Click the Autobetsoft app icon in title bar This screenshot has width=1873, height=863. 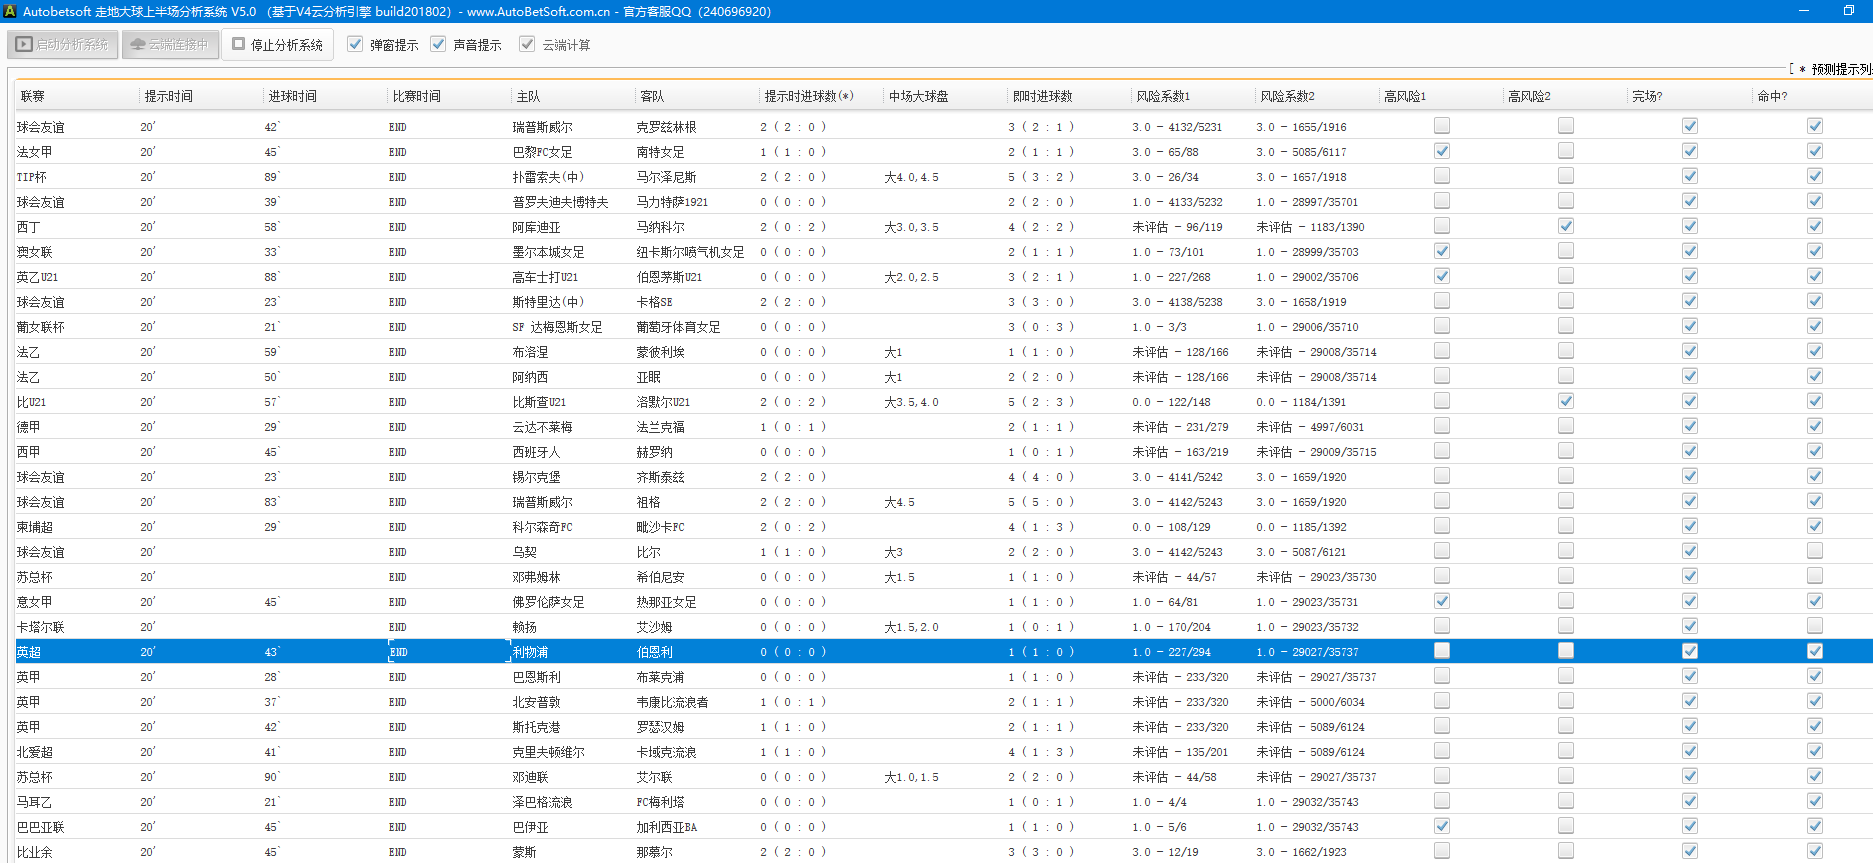point(10,11)
